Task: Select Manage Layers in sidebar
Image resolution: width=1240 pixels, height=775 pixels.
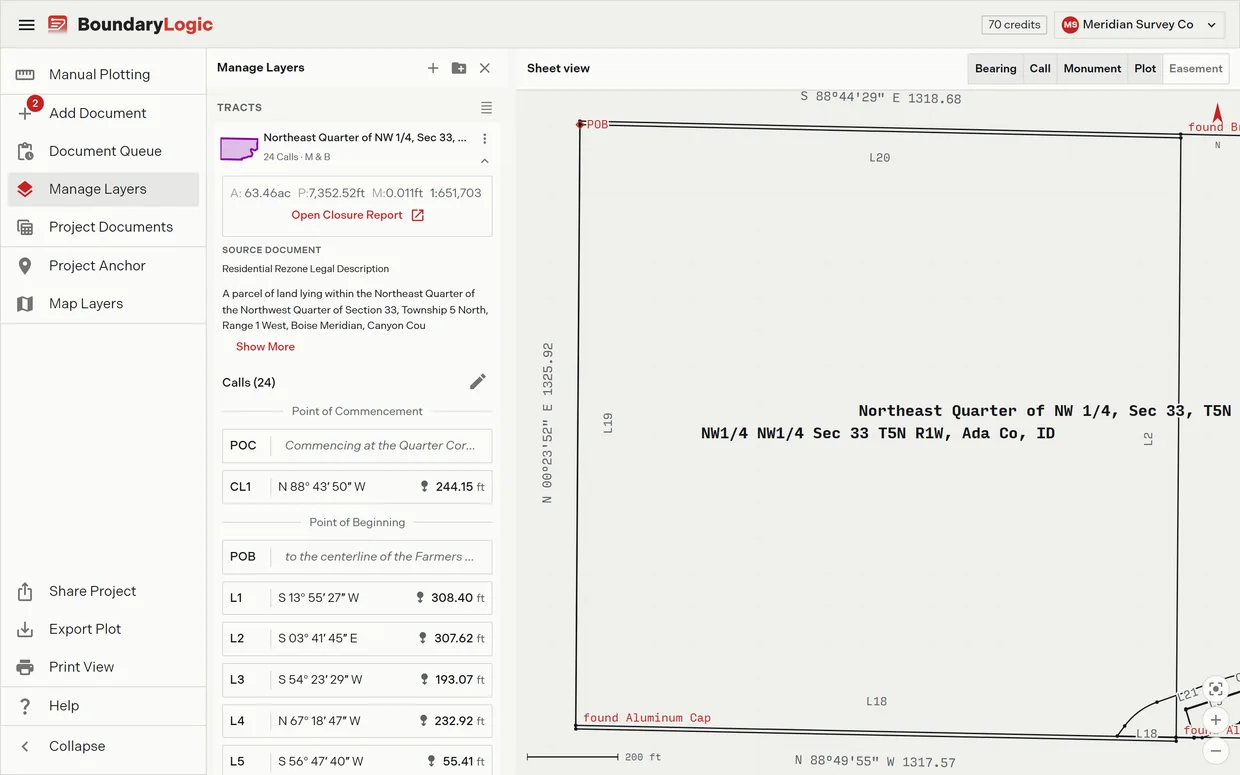Action: (x=103, y=189)
